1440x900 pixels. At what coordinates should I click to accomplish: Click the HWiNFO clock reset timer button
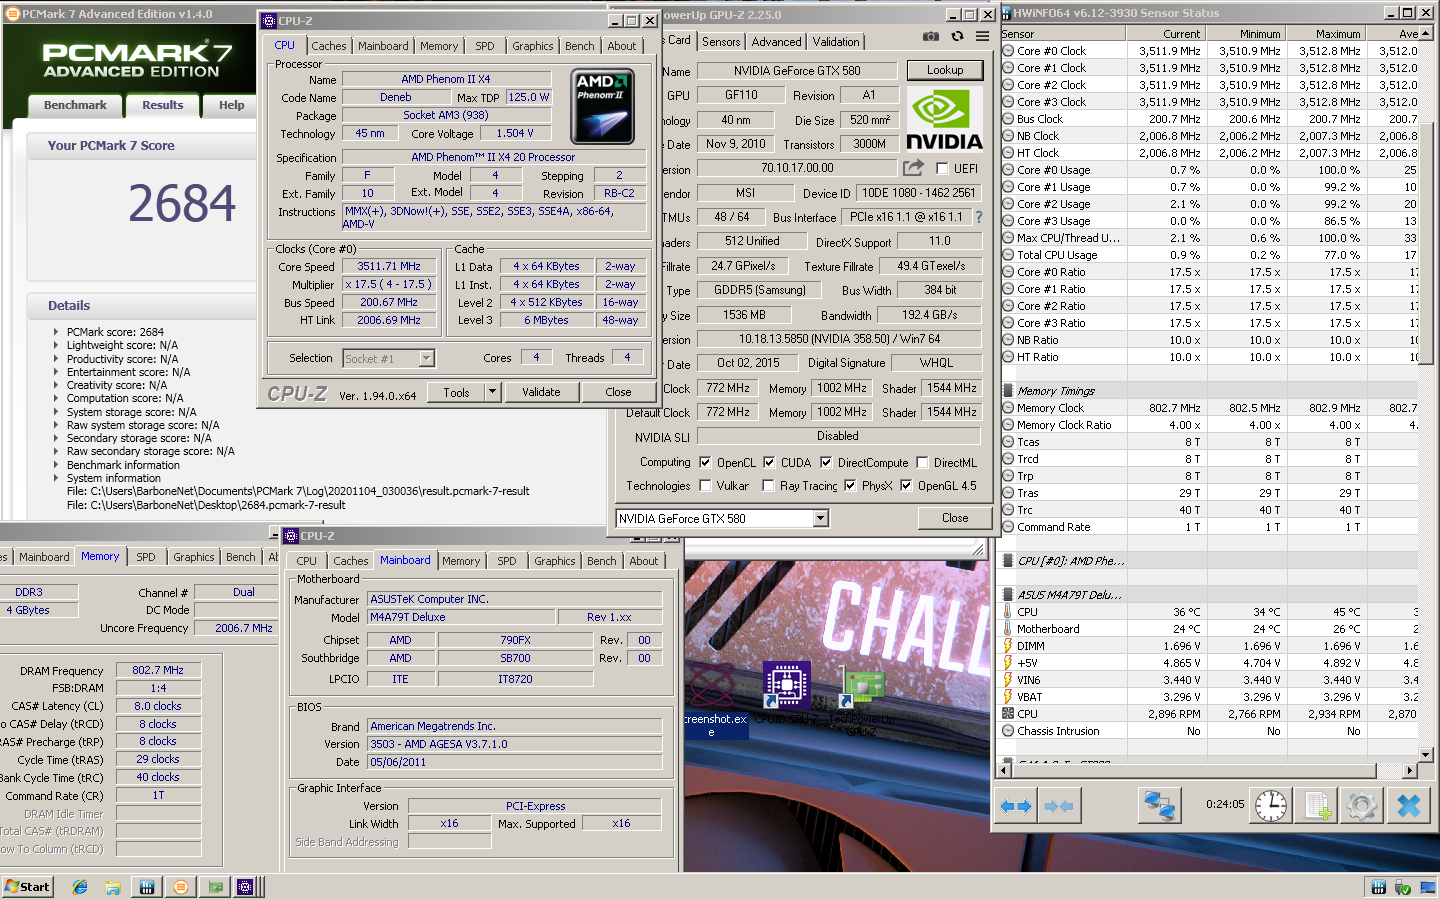pyautogui.click(x=1271, y=806)
